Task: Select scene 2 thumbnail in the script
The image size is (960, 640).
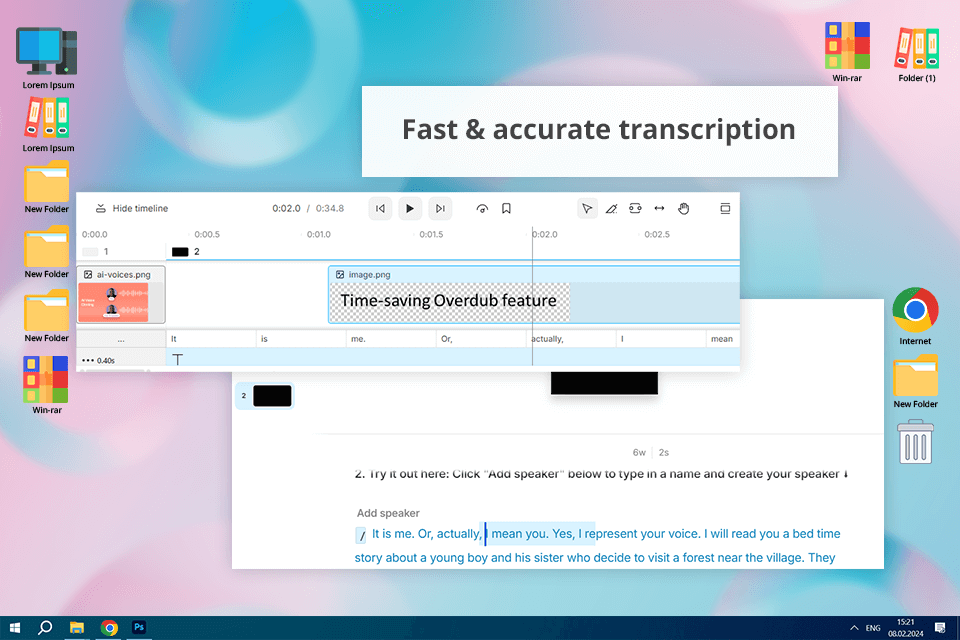Action: pyautogui.click(x=272, y=396)
